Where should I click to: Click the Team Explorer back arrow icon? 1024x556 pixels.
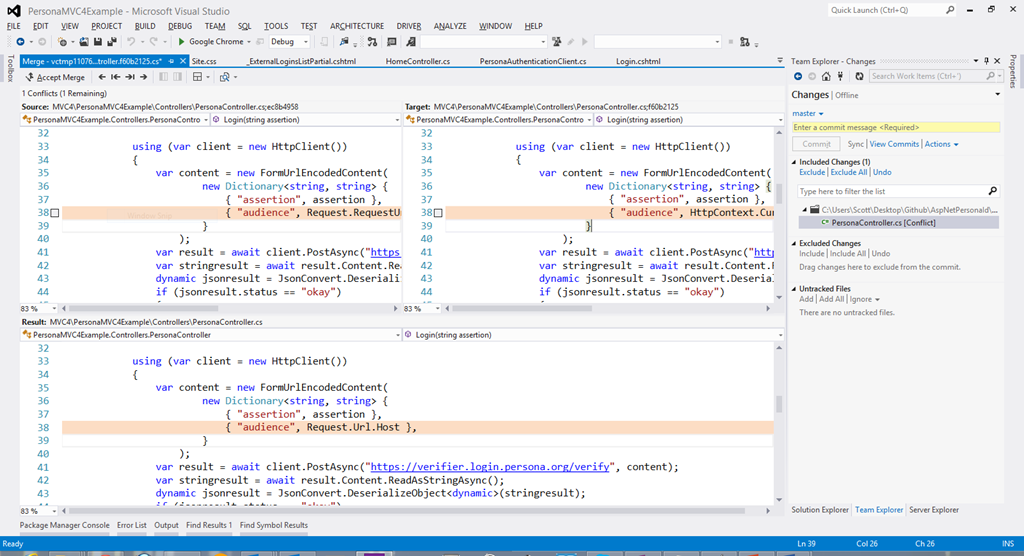point(797,76)
